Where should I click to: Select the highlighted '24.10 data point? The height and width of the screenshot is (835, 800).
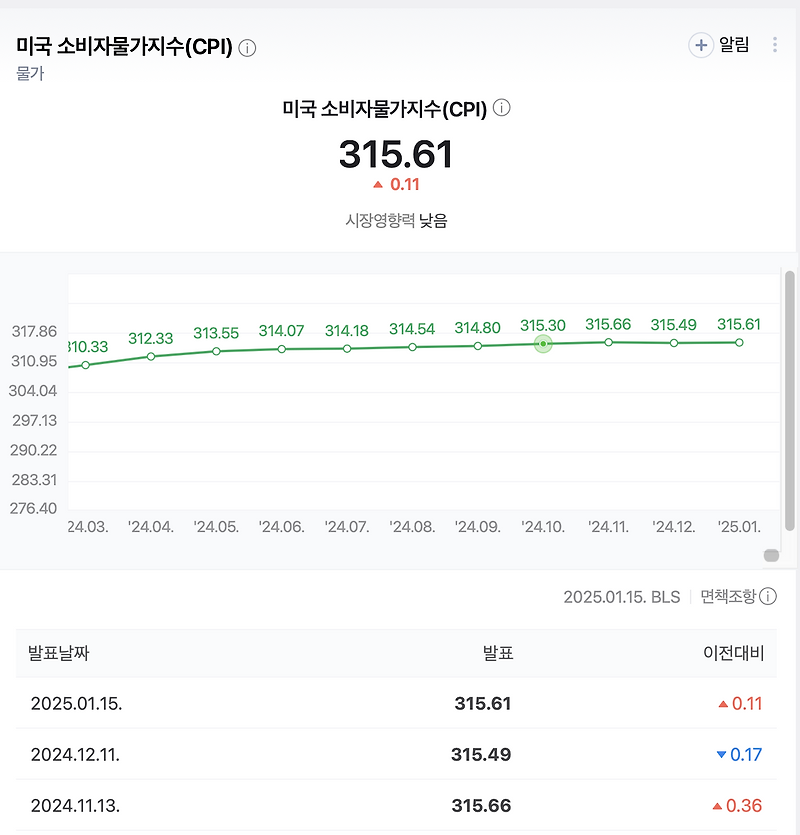click(x=541, y=343)
